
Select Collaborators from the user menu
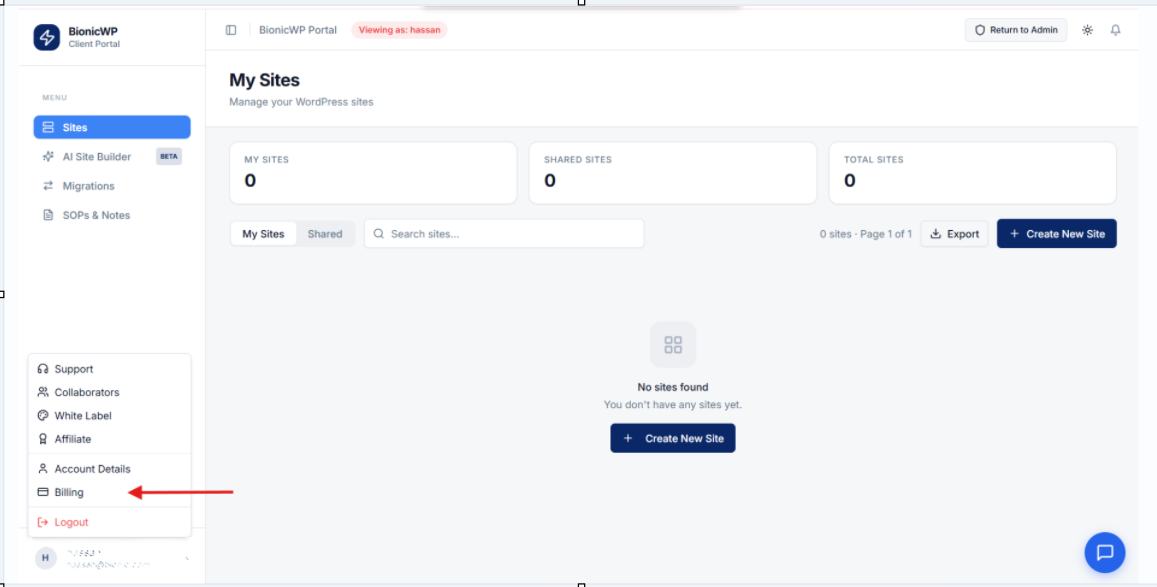[x=109, y=392]
